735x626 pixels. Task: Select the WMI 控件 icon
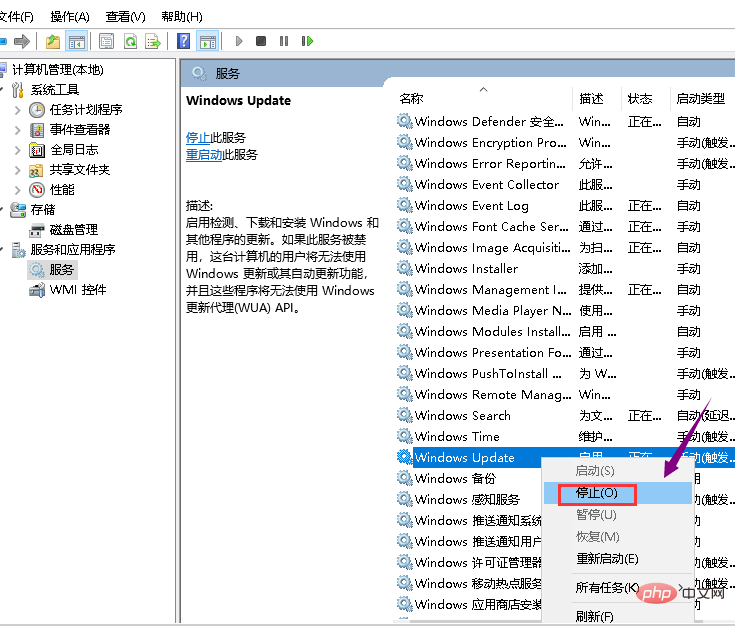(x=37, y=290)
